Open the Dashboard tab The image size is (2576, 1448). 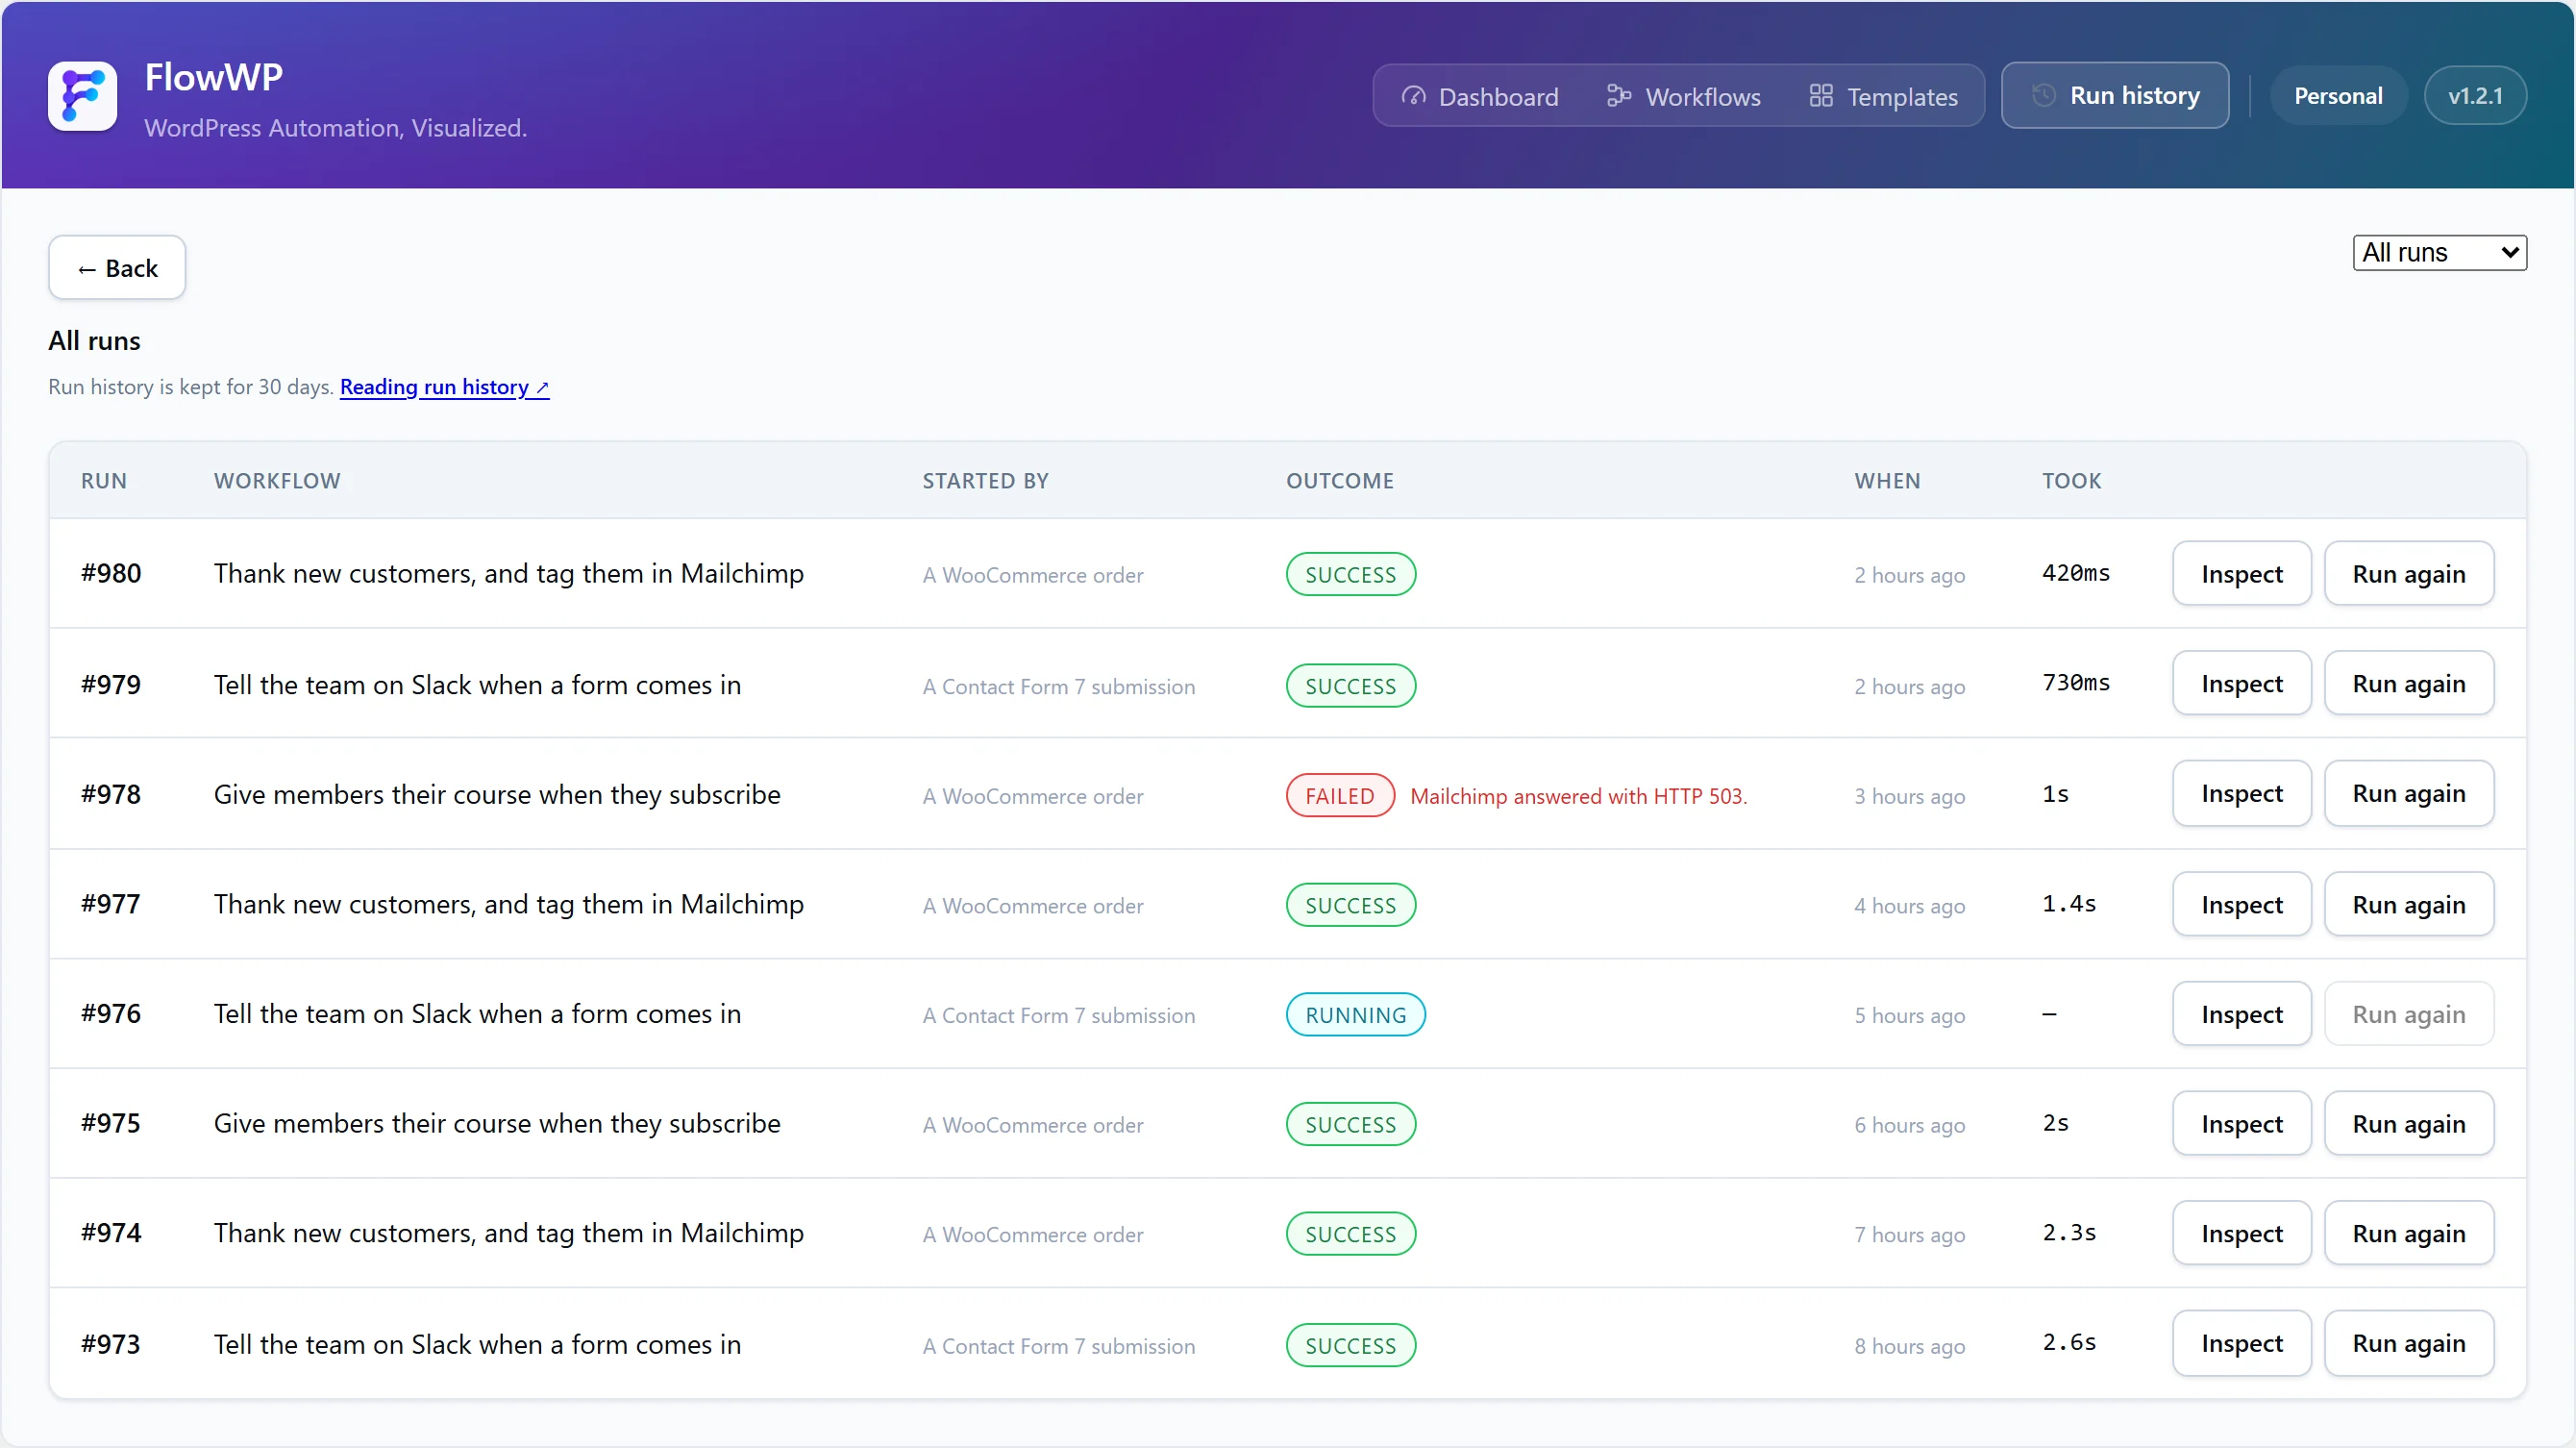[1481, 96]
